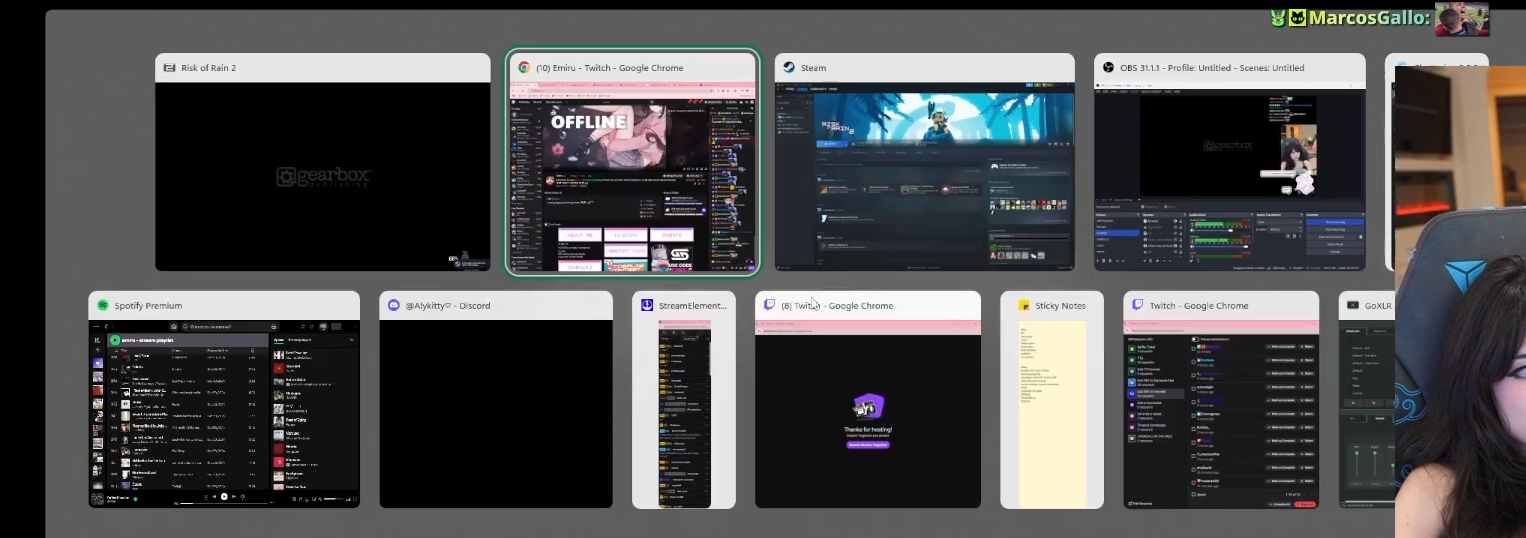Click the StreamElements icon in switcher
The height and width of the screenshot is (538, 1526).
point(647,306)
